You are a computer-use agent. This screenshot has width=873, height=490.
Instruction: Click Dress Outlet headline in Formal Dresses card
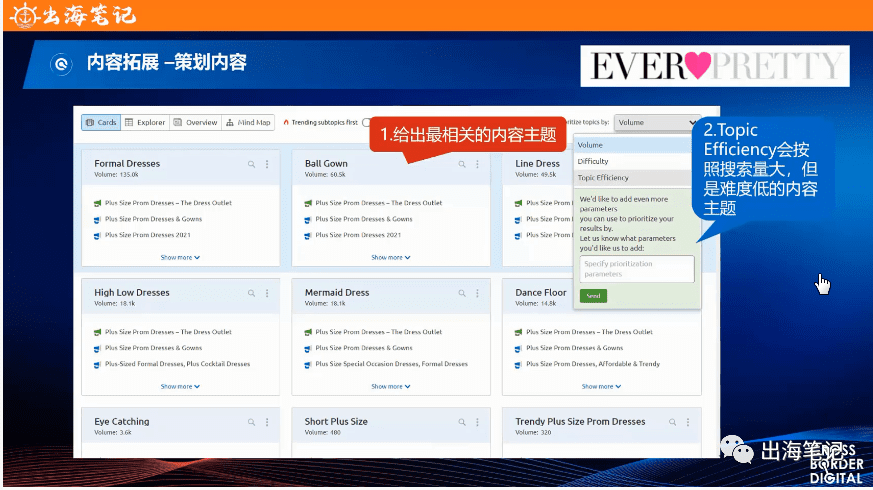pos(168,203)
